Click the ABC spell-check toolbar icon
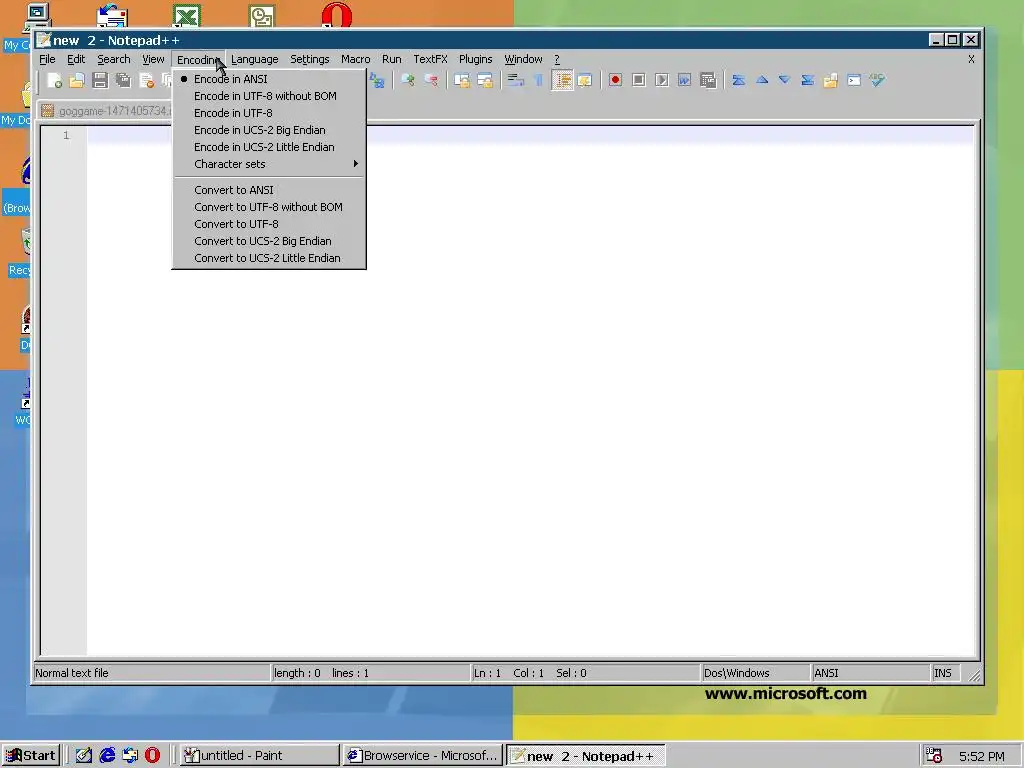 pos(877,80)
